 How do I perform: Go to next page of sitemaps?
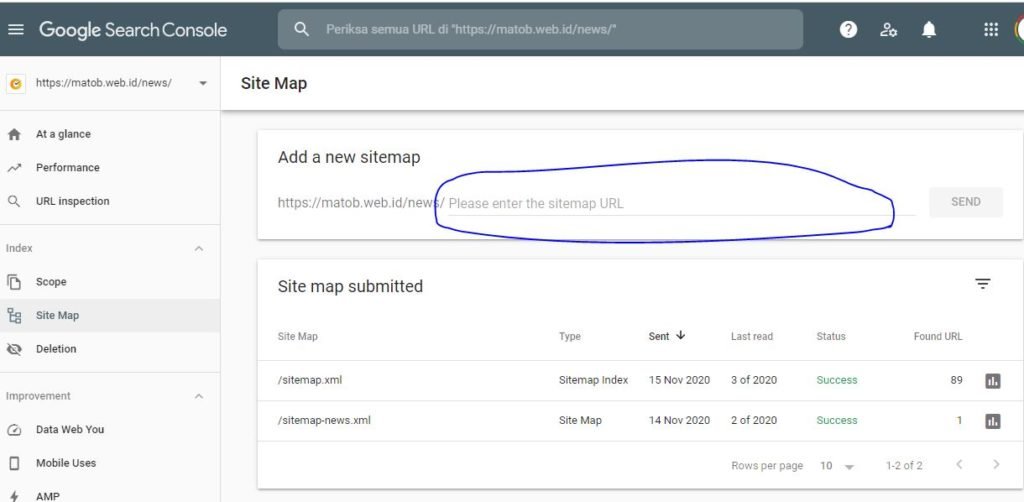click(996, 465)
